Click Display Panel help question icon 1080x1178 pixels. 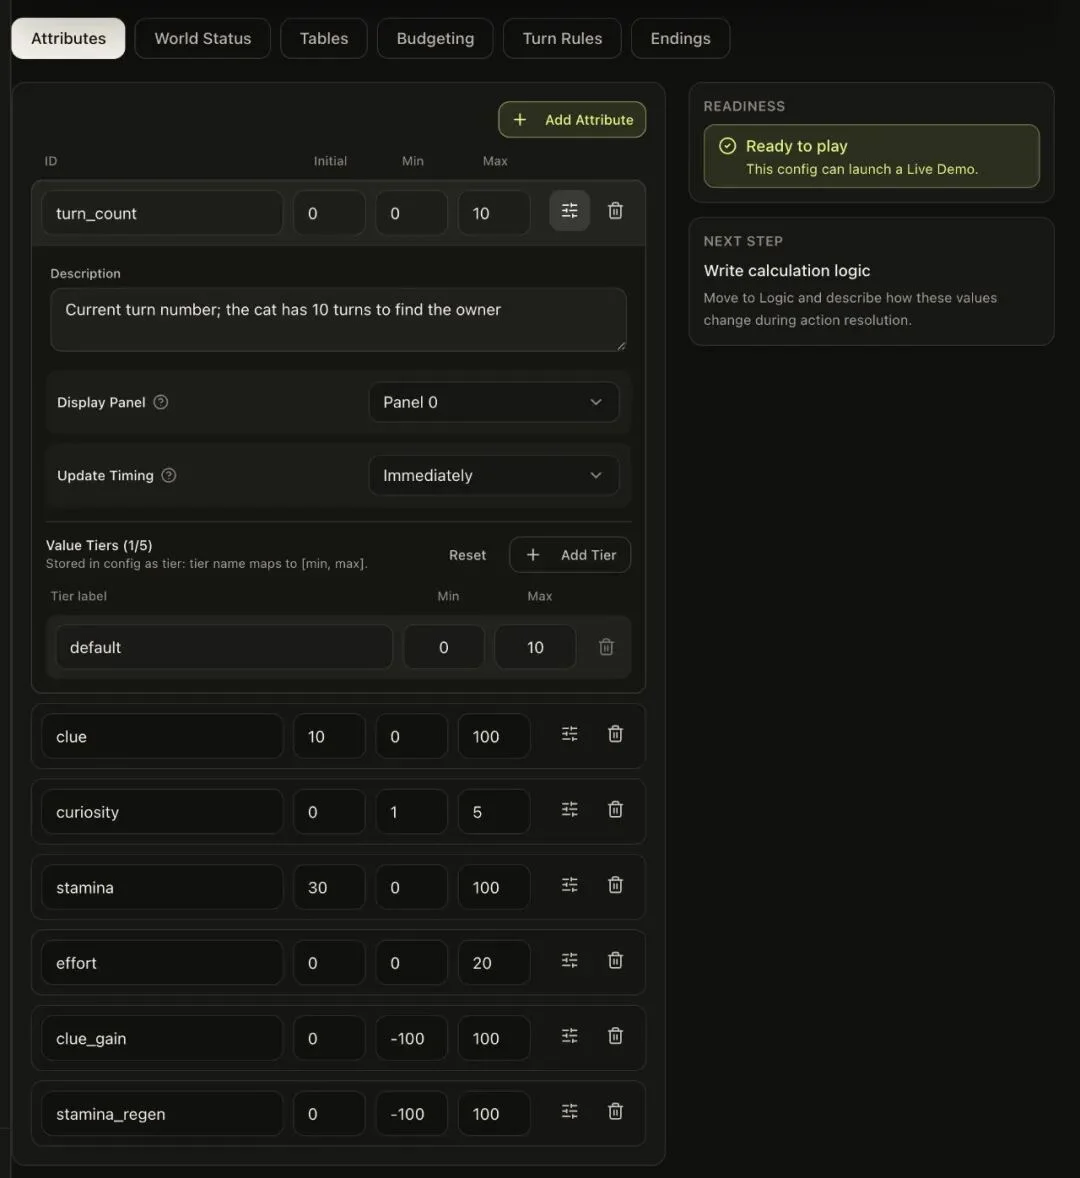pos(161,402)
